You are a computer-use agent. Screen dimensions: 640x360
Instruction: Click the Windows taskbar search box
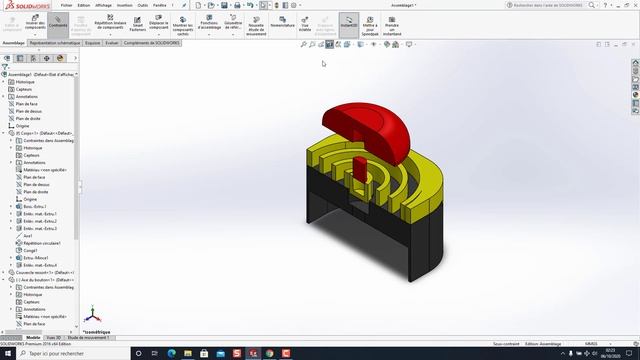point(73,353)
